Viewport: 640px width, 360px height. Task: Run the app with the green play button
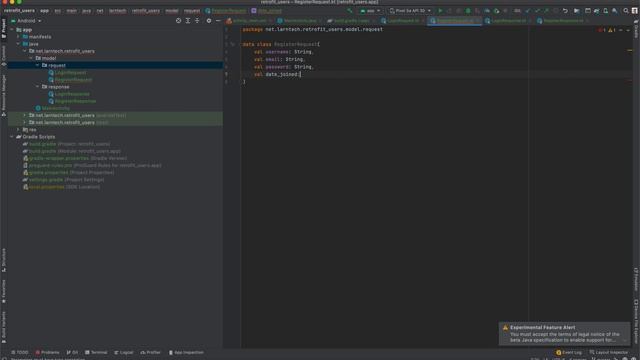440,11
